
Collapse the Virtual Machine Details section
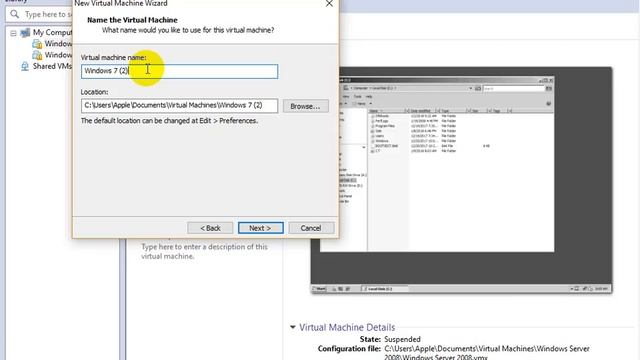tap(293, 327)
